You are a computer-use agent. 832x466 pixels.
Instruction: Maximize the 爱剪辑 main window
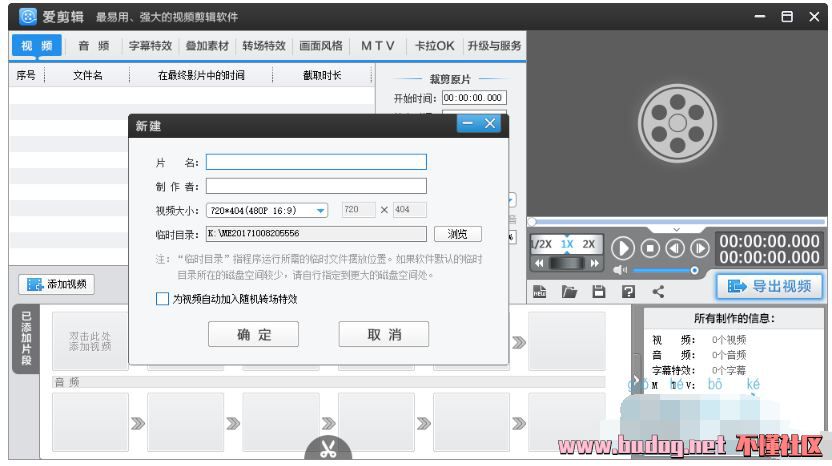click(787, 16)
